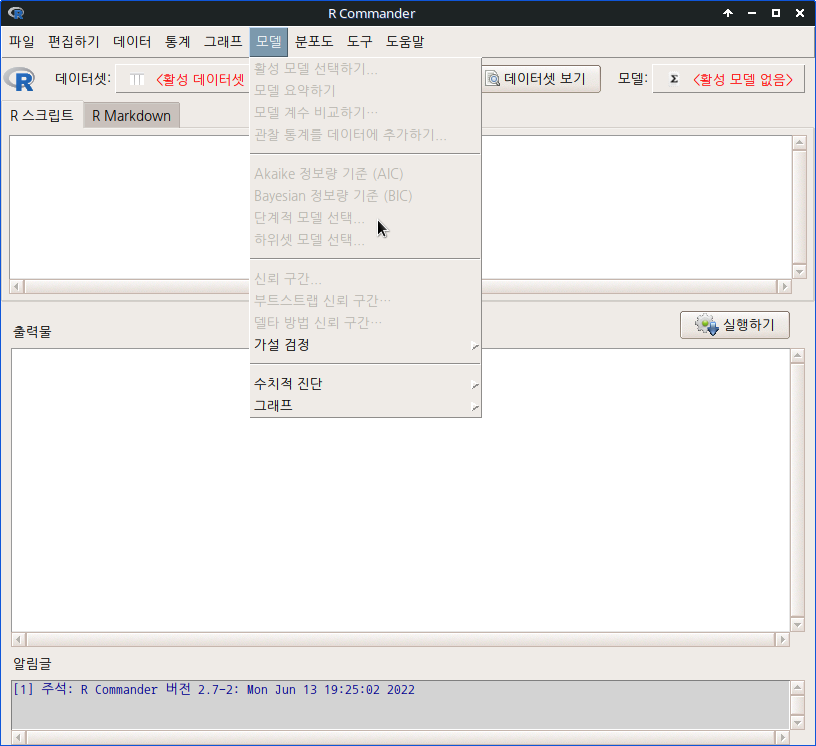Click the 데이터셋 보기 button

541,79
